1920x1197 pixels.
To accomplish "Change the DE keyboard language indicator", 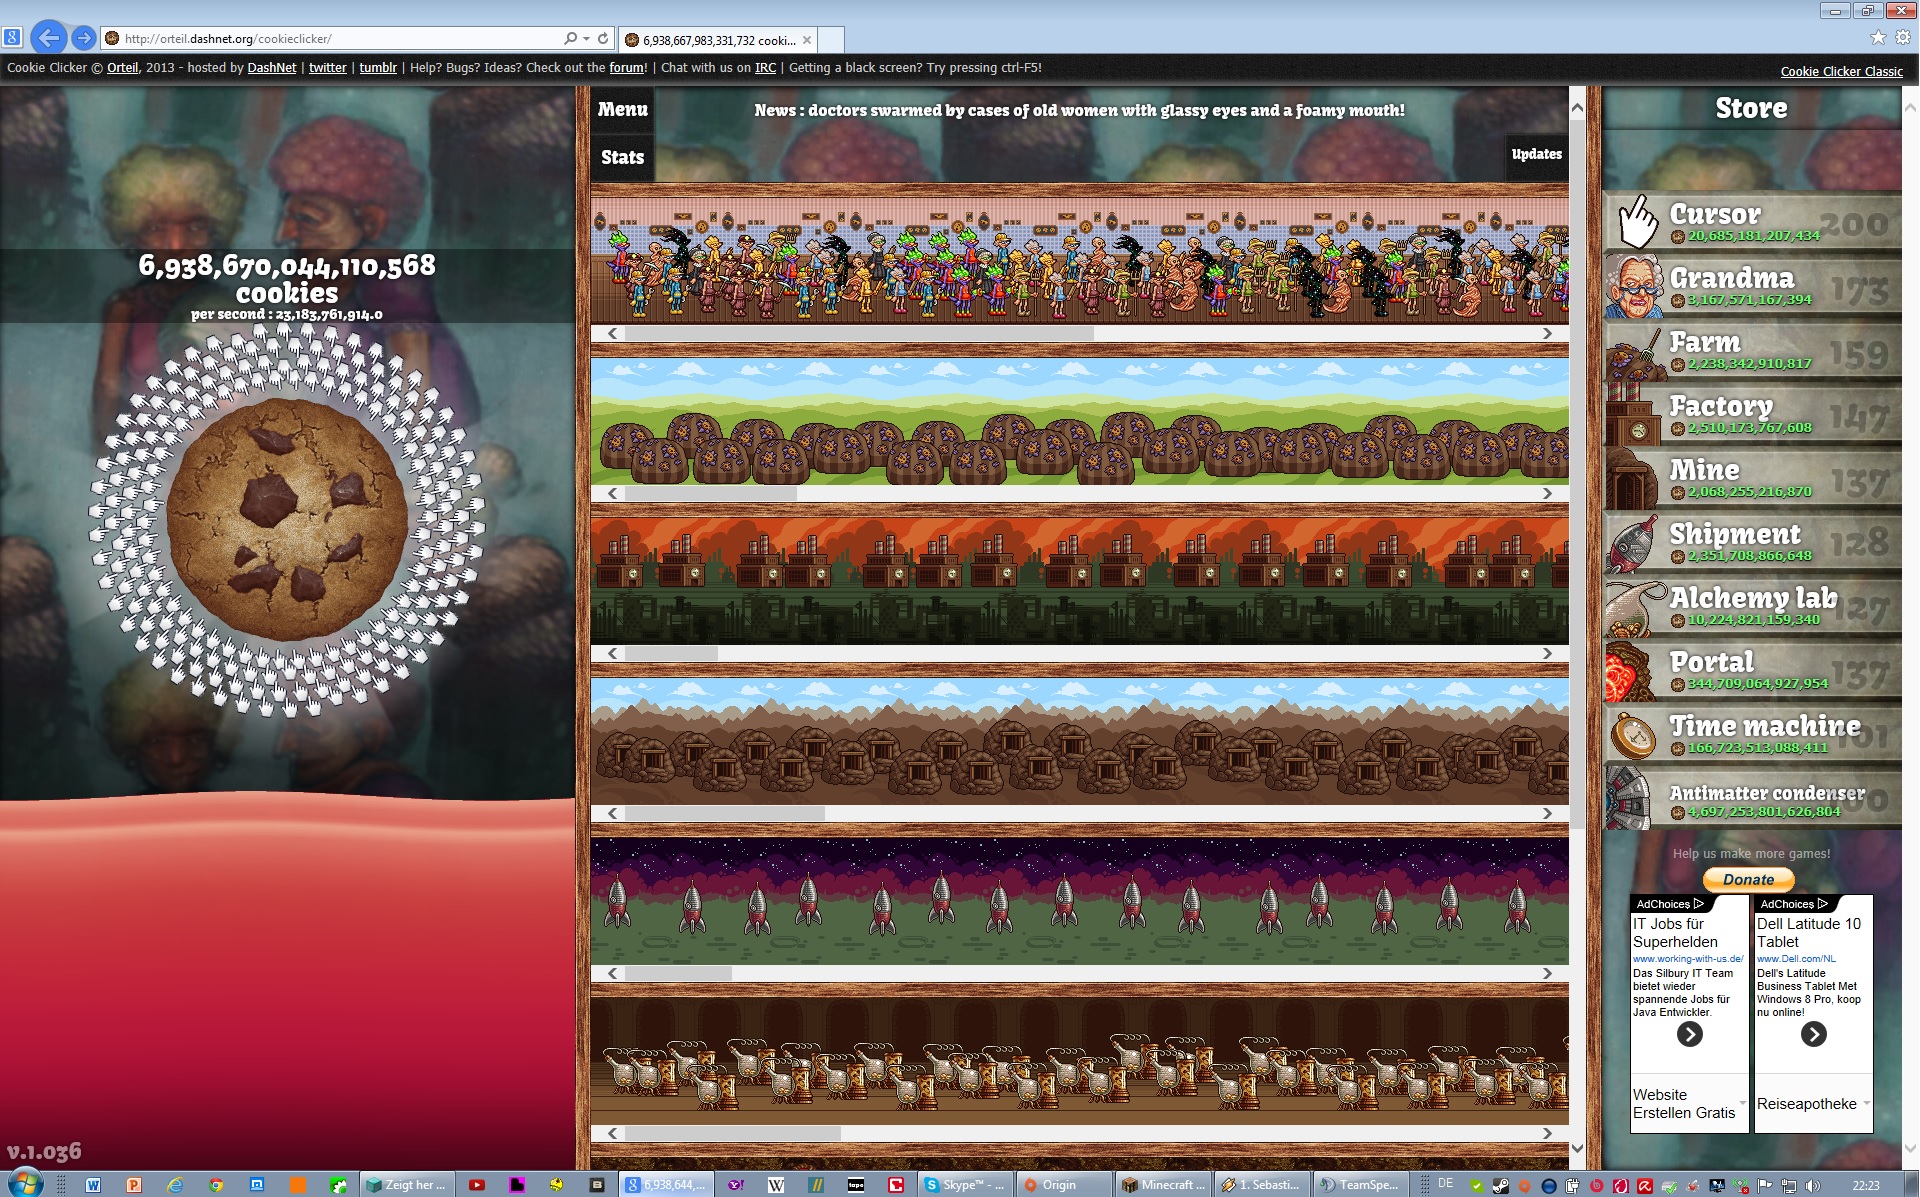I will point(1445,1184).
